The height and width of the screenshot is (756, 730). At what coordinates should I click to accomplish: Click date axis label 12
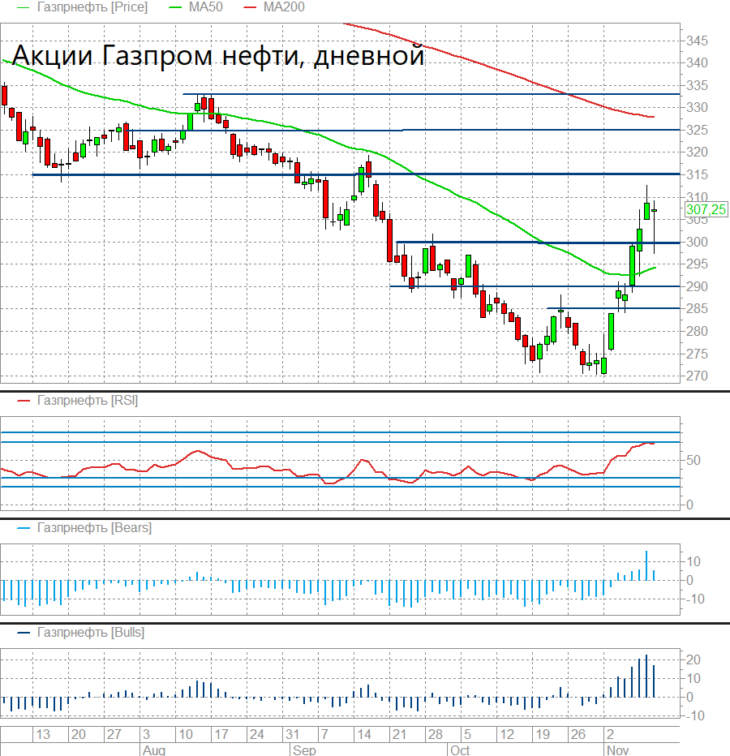(506, 735)
